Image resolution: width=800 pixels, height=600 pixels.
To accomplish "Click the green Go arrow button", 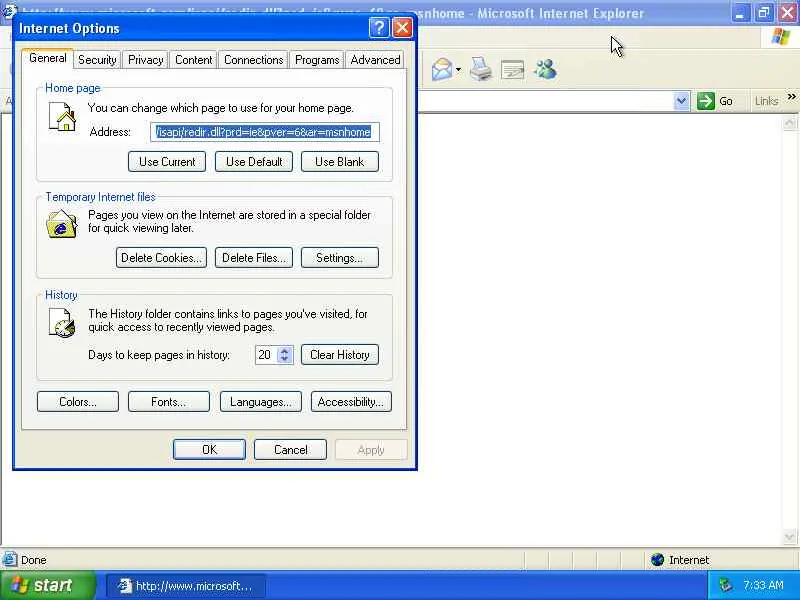I will tap(706, 101).
